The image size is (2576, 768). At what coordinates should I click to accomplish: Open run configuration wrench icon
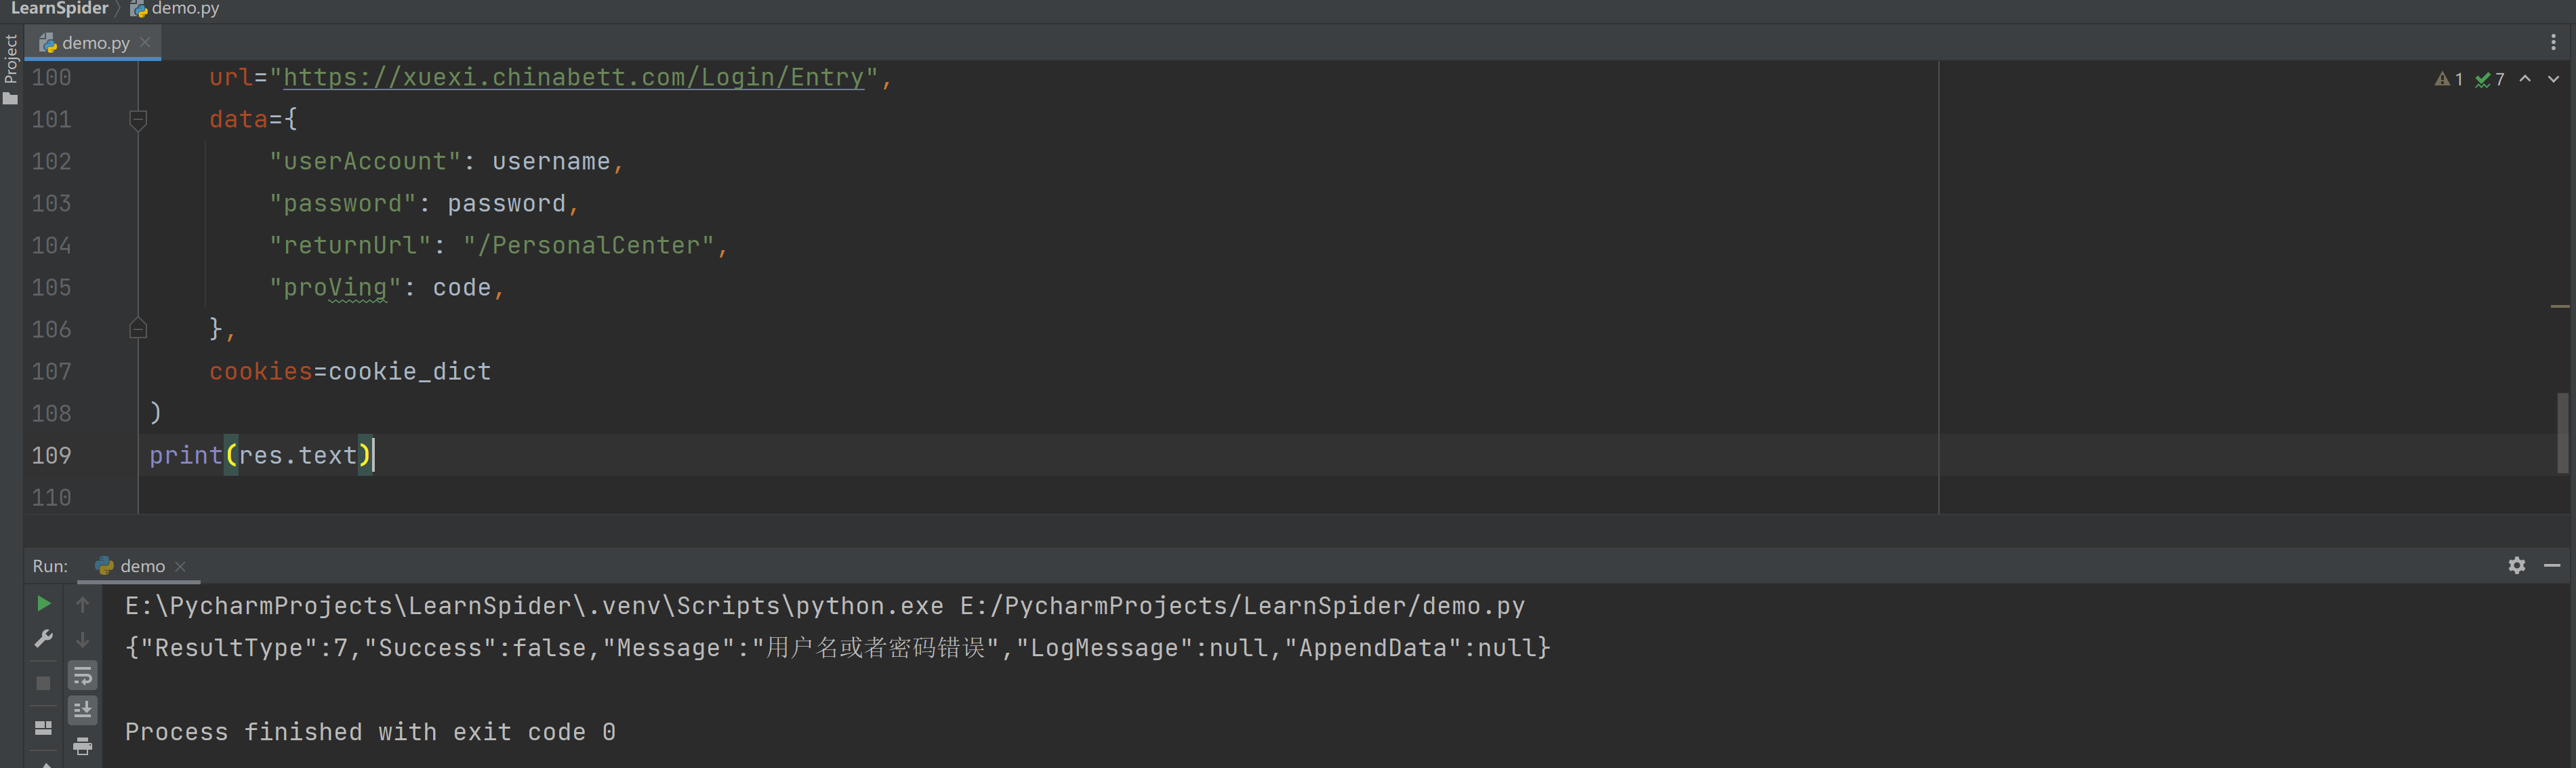43,638
